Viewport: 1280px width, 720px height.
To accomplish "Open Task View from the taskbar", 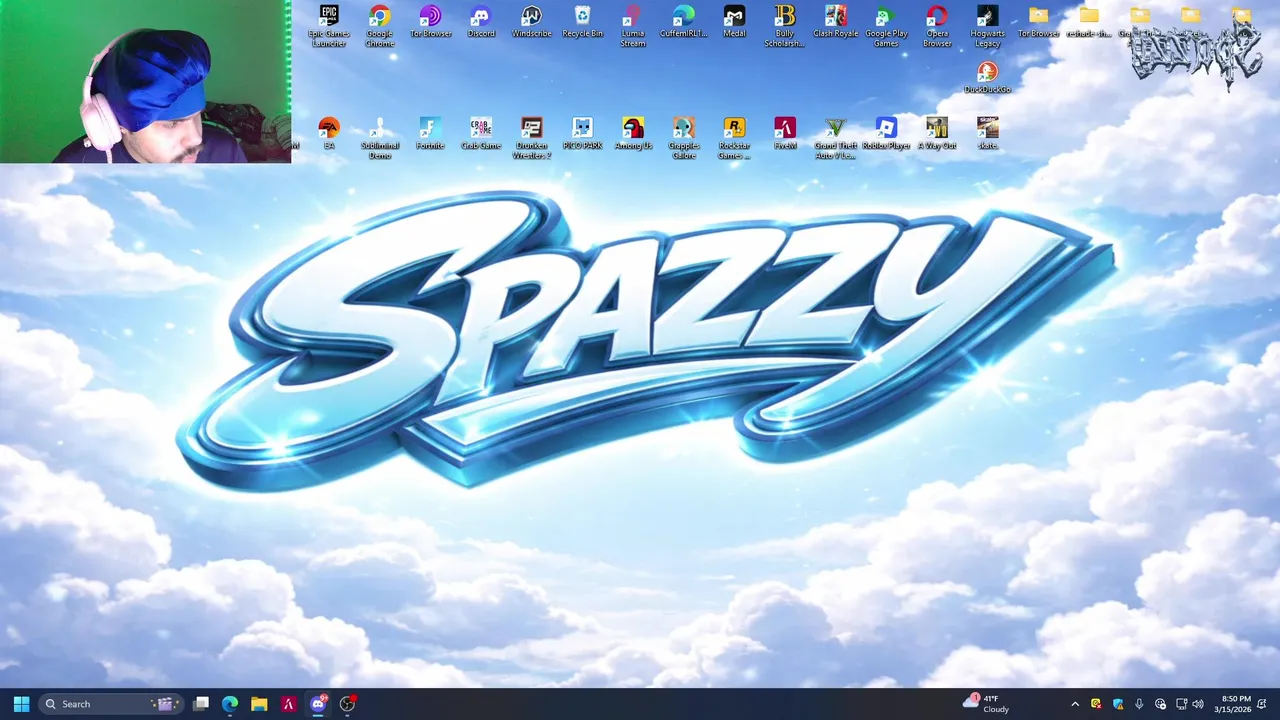I will coord(201,704).
